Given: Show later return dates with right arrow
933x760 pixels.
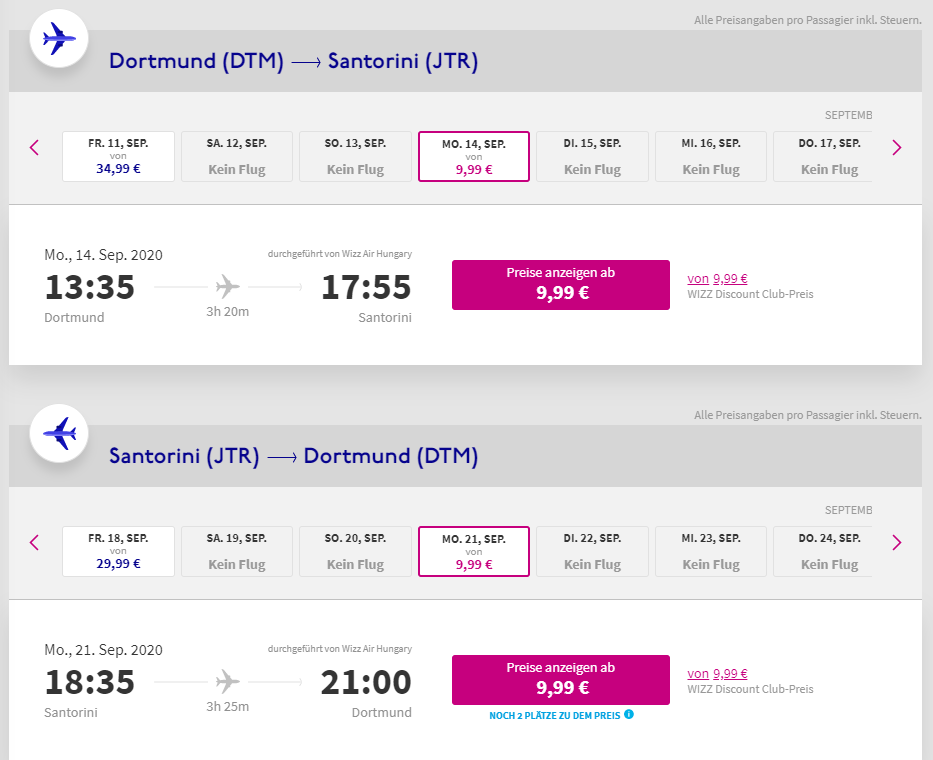Looking at the screenshot, I should pyautogui.click(x=897, y=543).
